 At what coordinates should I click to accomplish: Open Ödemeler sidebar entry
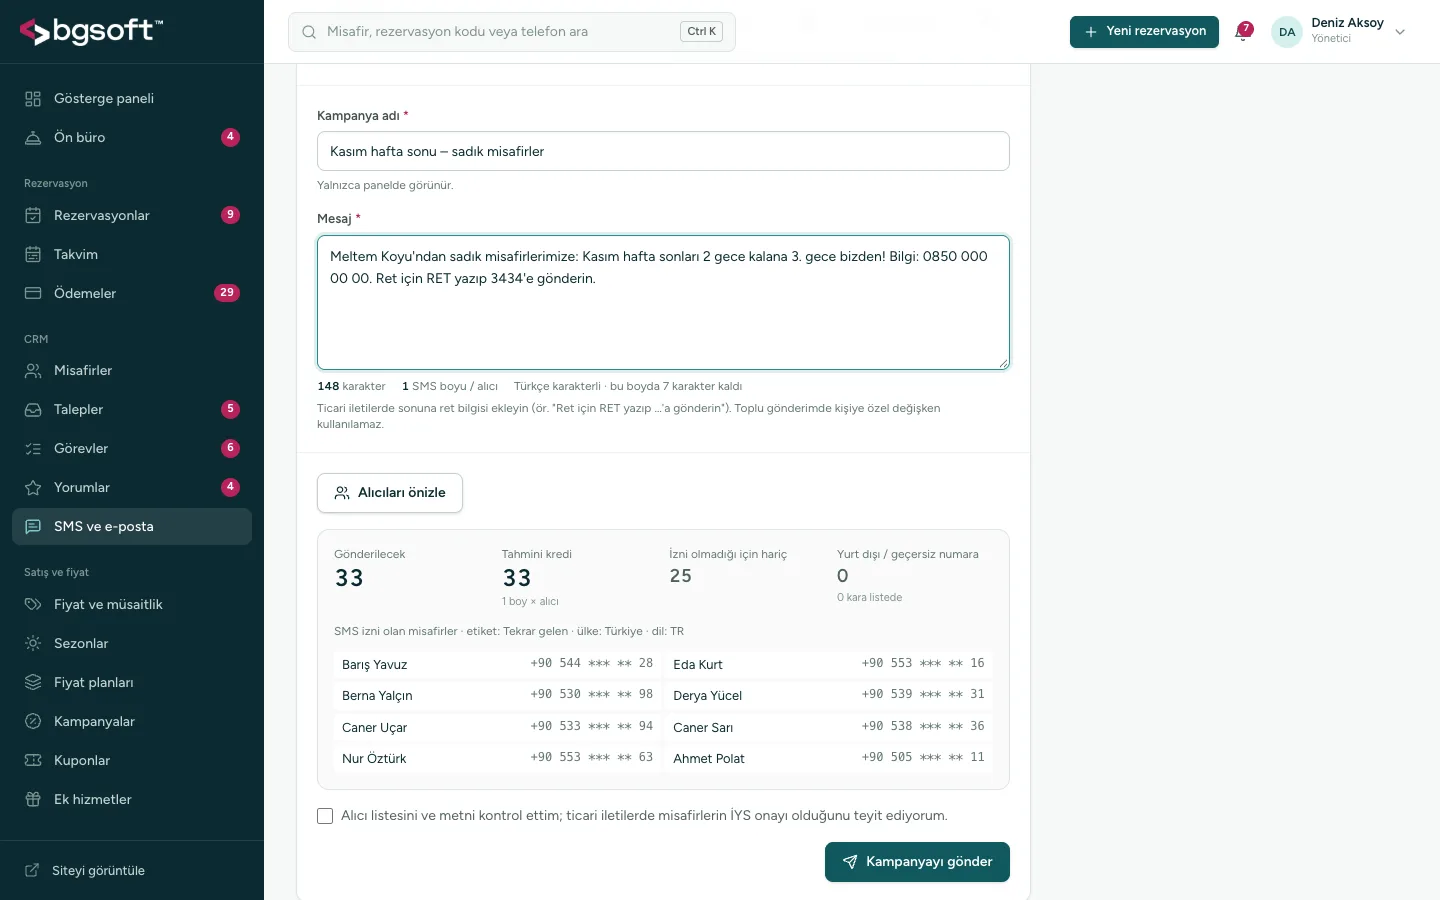point(132,293)
